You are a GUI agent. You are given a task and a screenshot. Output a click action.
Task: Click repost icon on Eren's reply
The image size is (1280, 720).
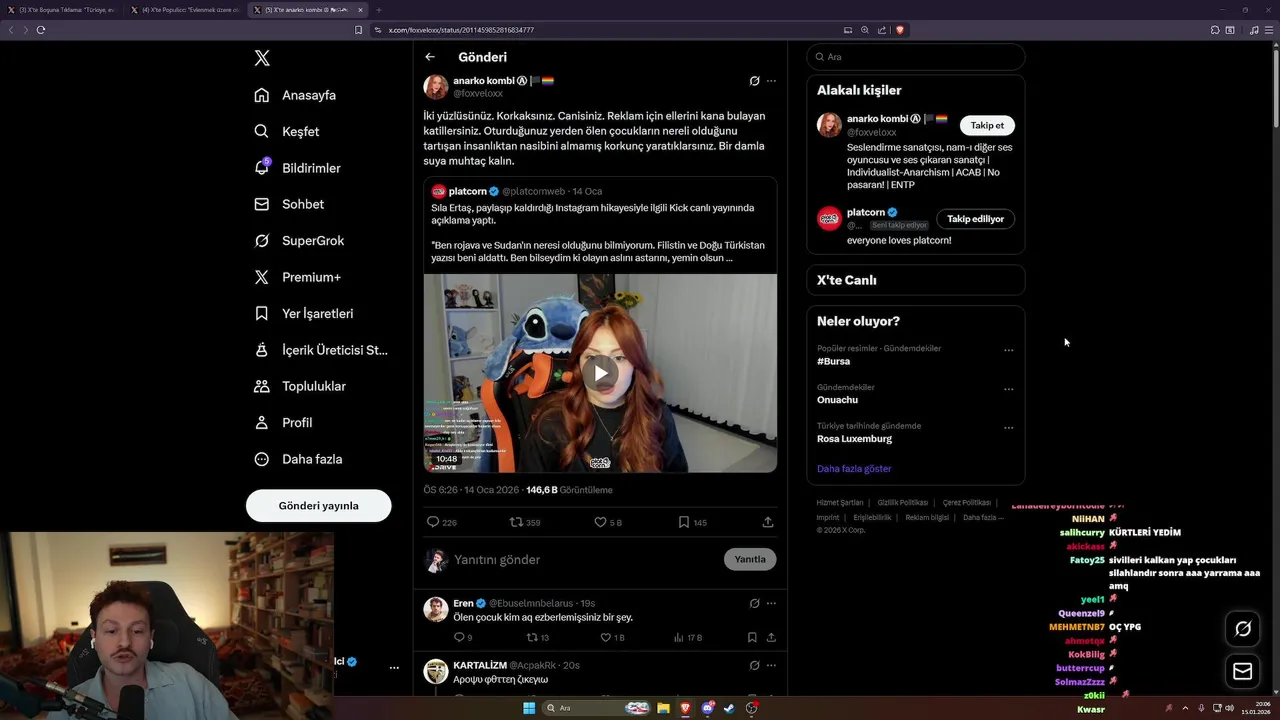tap(532, 637)
